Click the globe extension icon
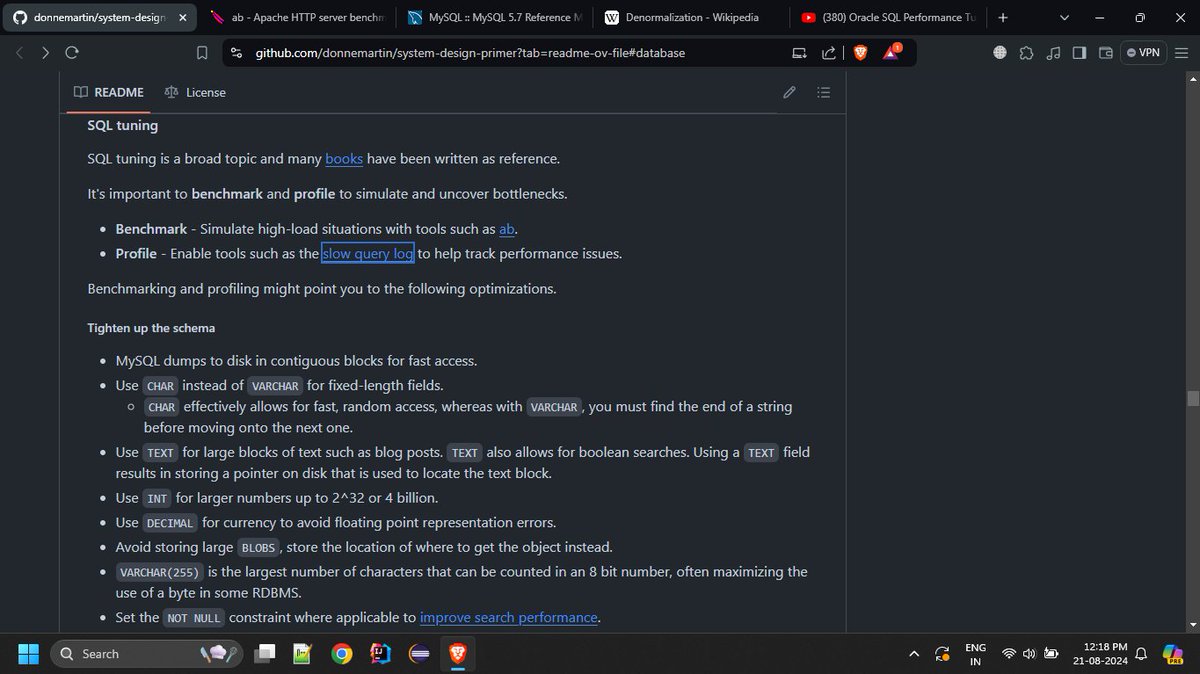1200x674 pixels. click(x=1000, y=53)
